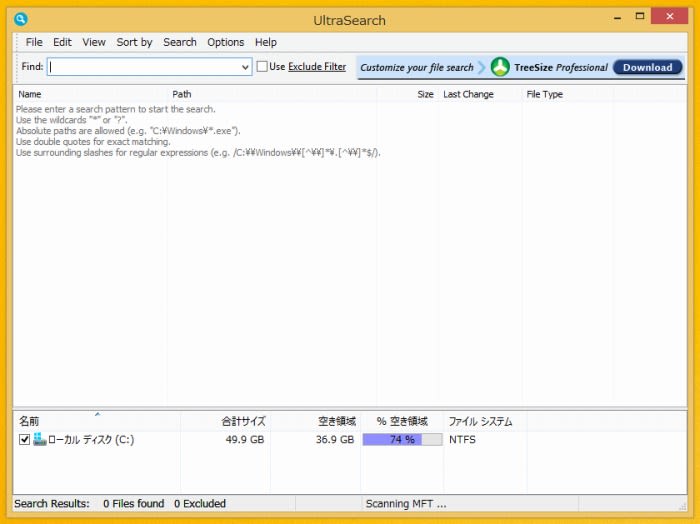
Task: Open the File menu
Action: pyautogui.click(x=34, y=42)
